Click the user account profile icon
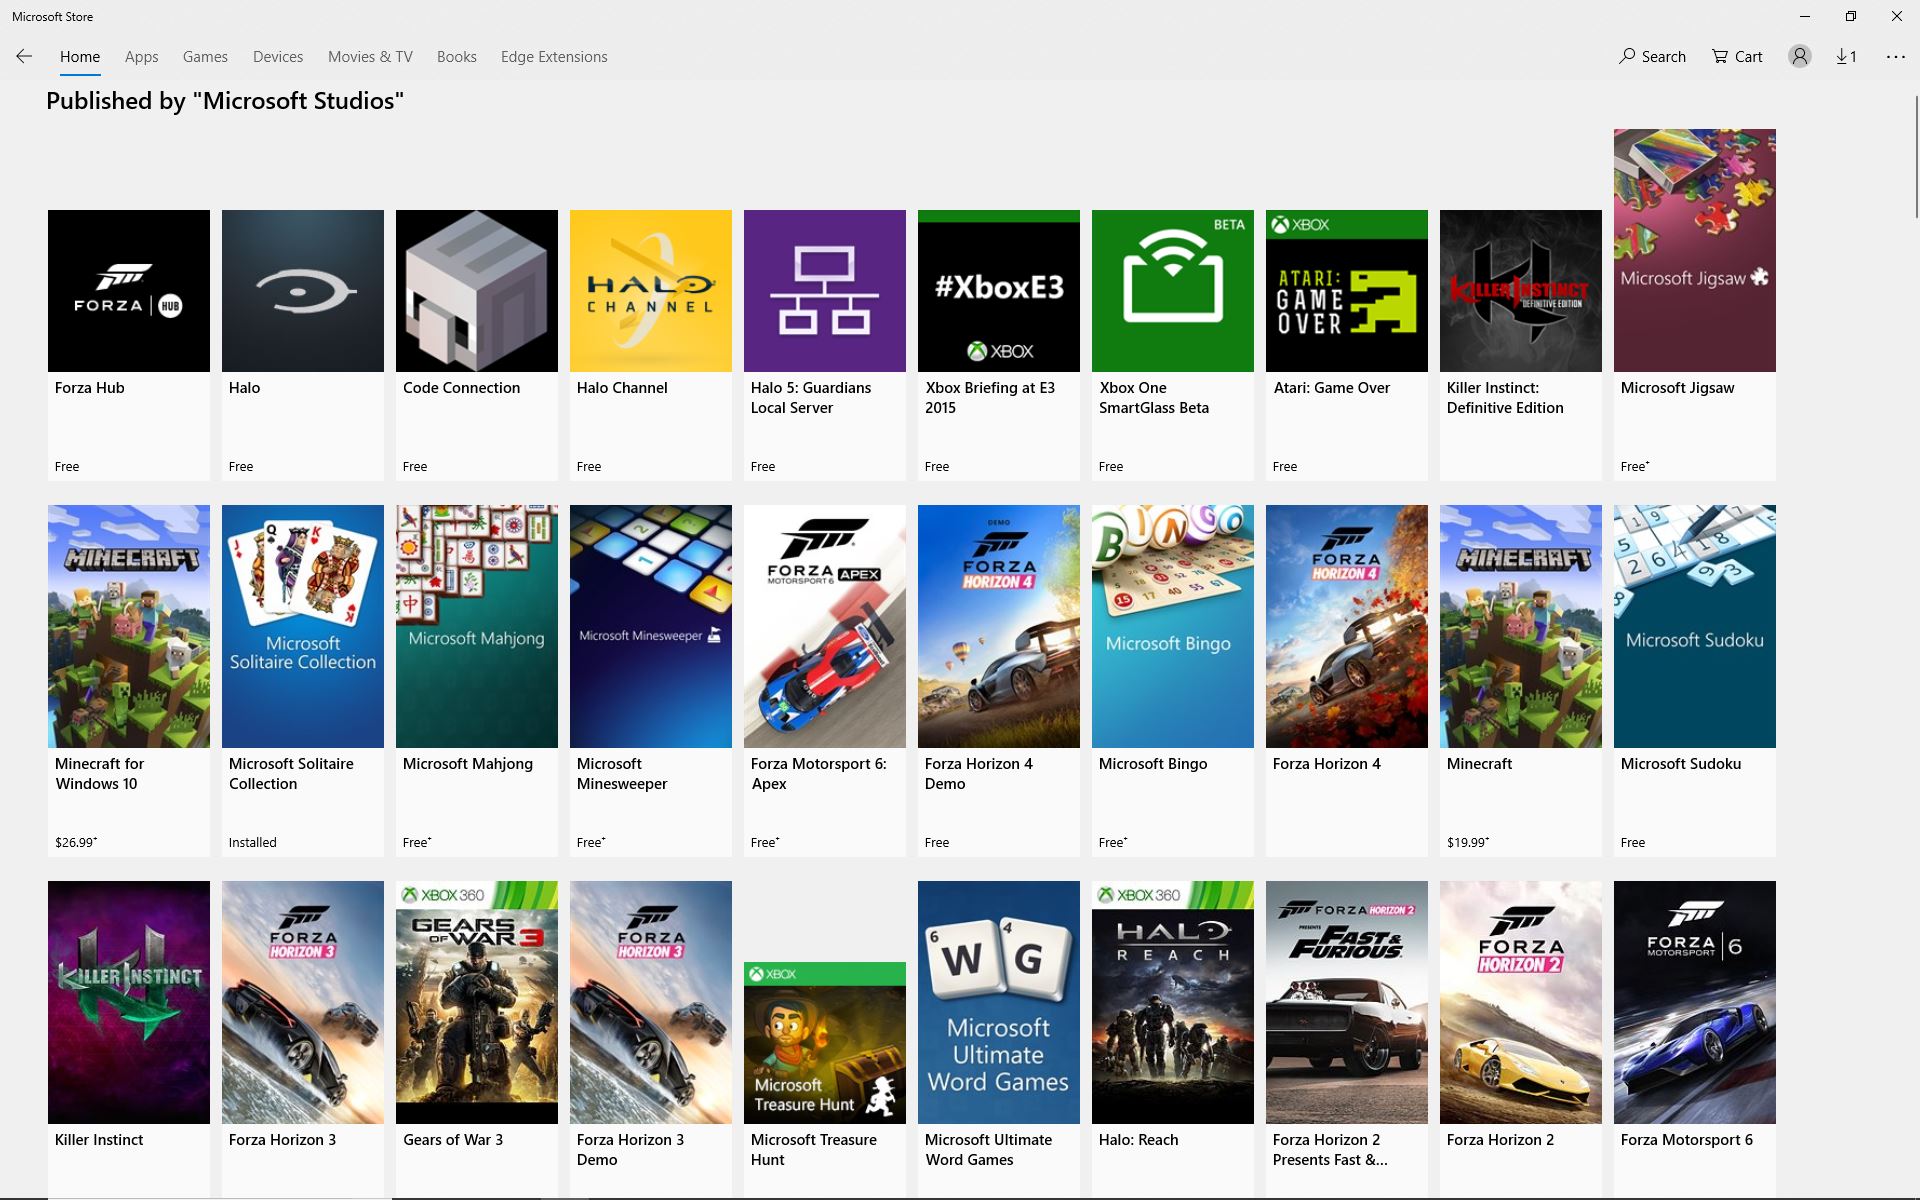This screenshot has height=1200, width=1920. pos(1799,56)
